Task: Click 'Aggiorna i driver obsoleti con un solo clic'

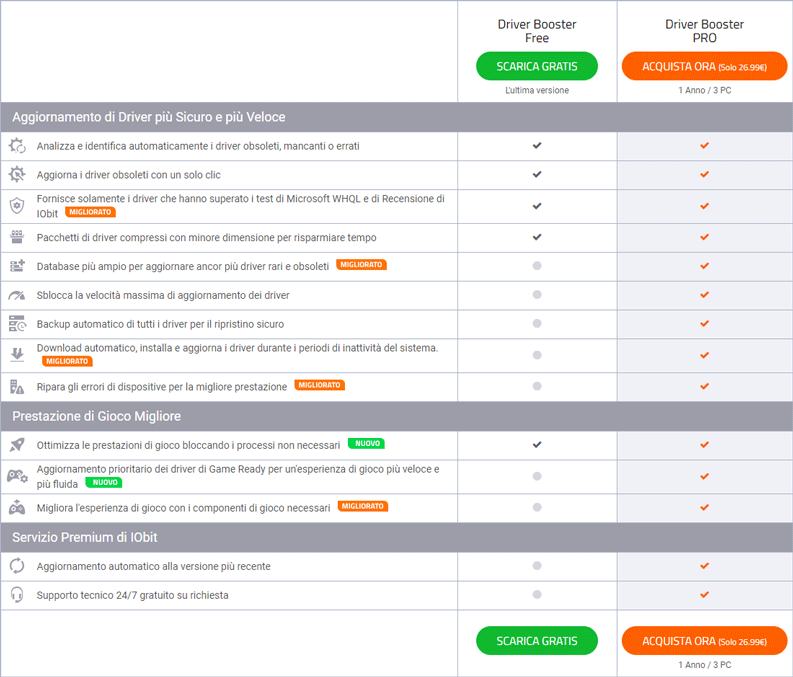Action: [128, 175]
